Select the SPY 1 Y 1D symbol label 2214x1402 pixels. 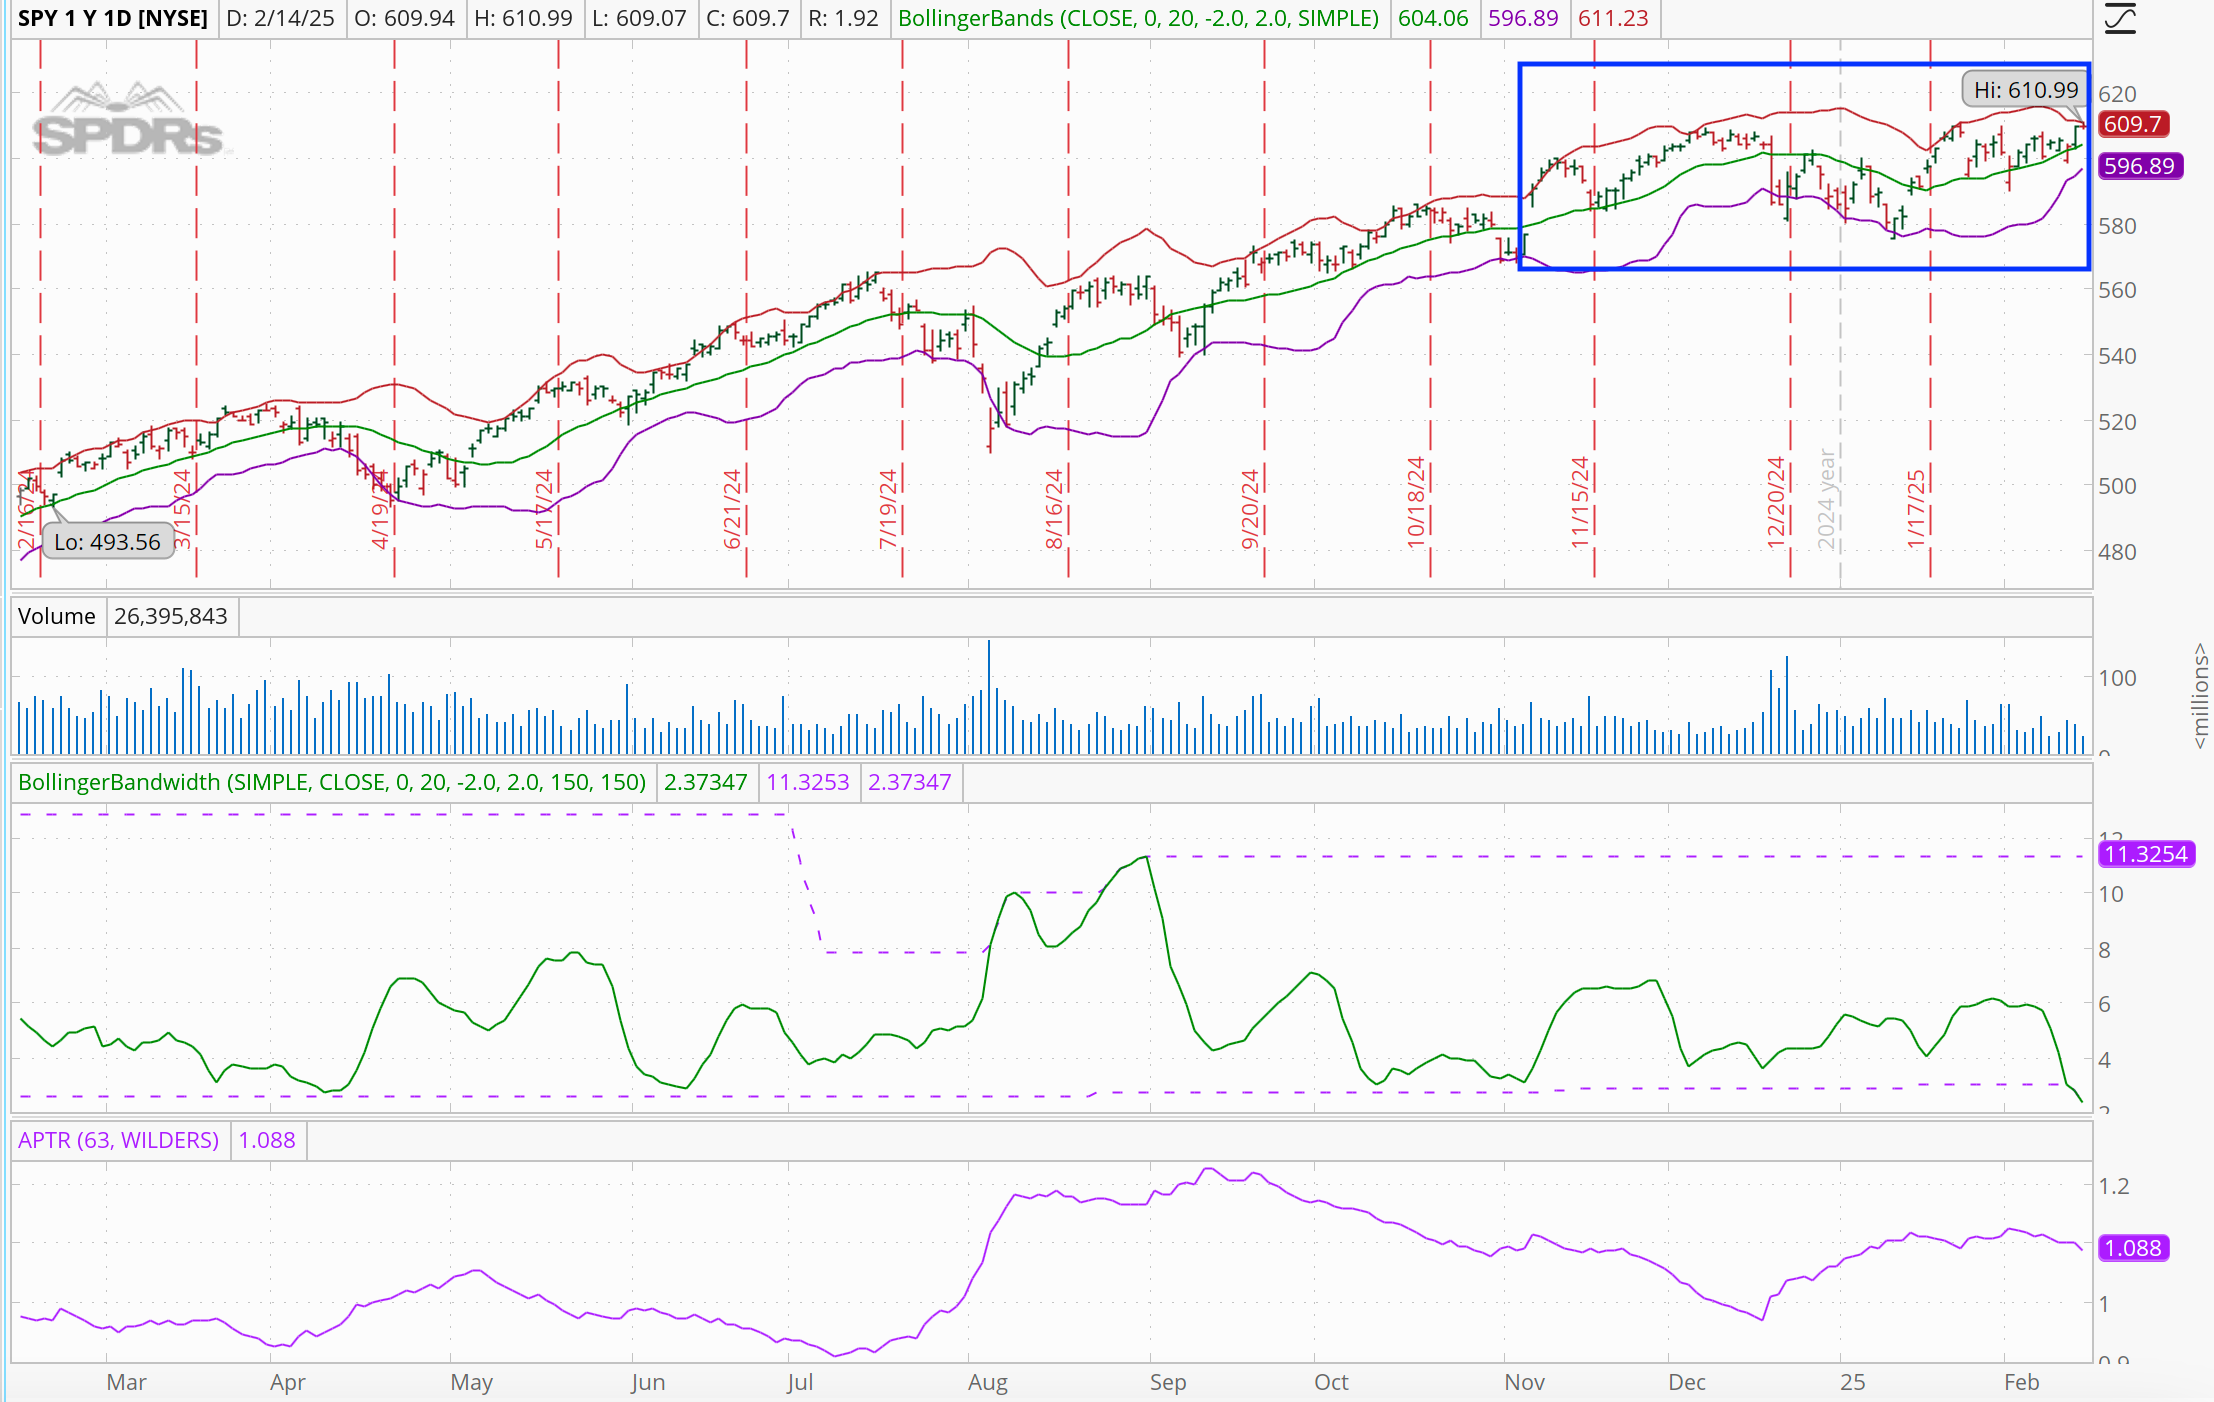[x=113, y=18]
